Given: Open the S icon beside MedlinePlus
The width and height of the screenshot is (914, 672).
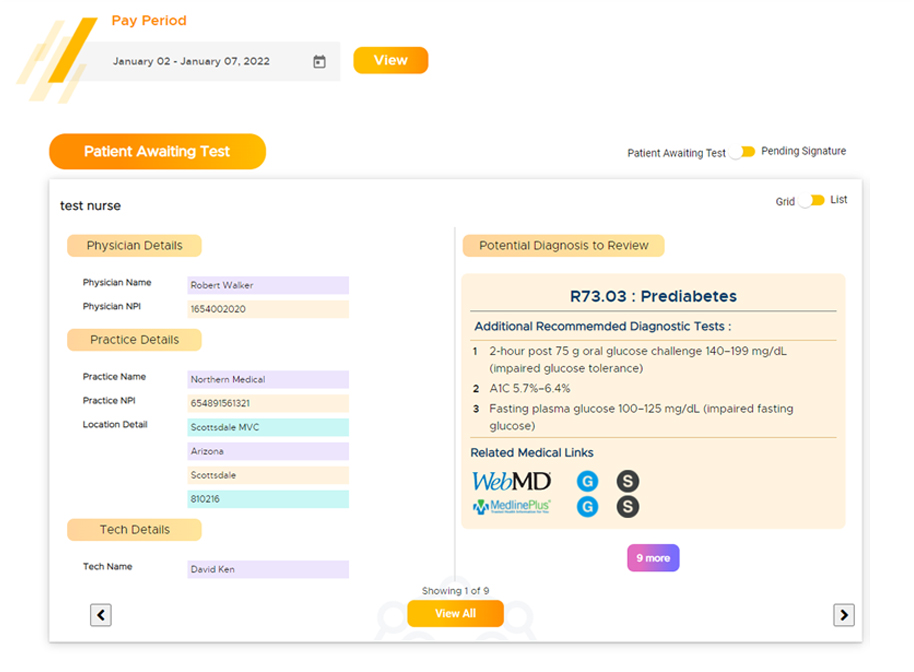Looking at the screenshot, I should coord(627,507).
